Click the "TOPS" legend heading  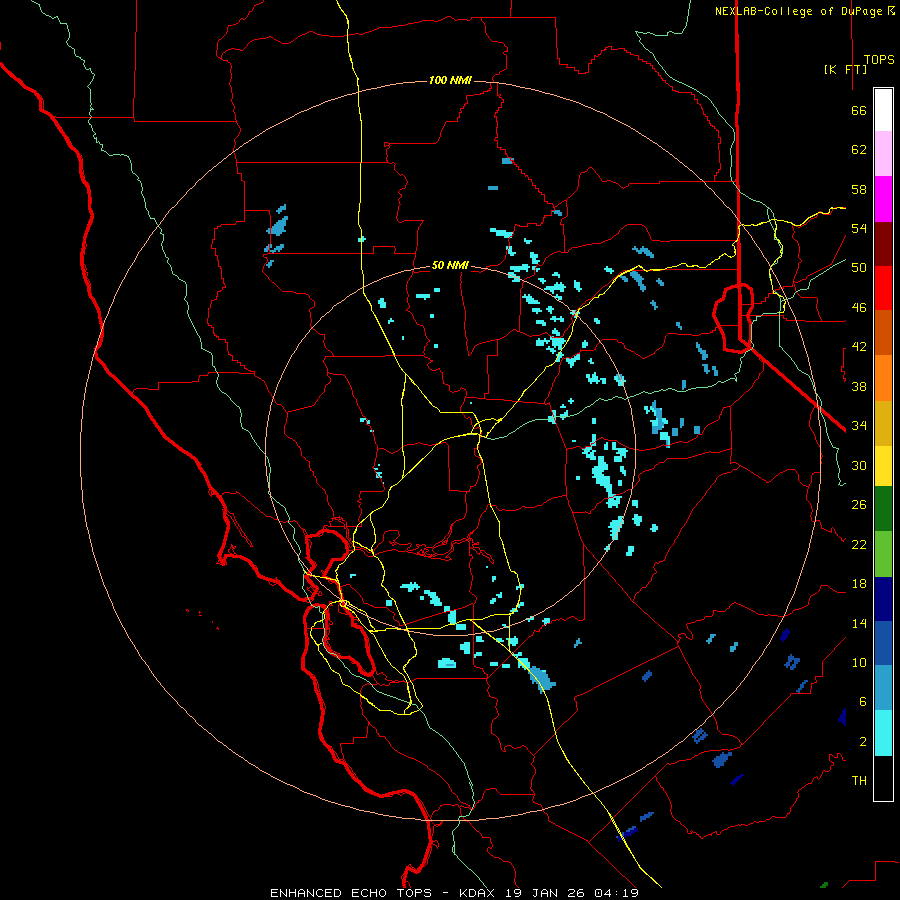pyautogui.click(x=879, y=60)
